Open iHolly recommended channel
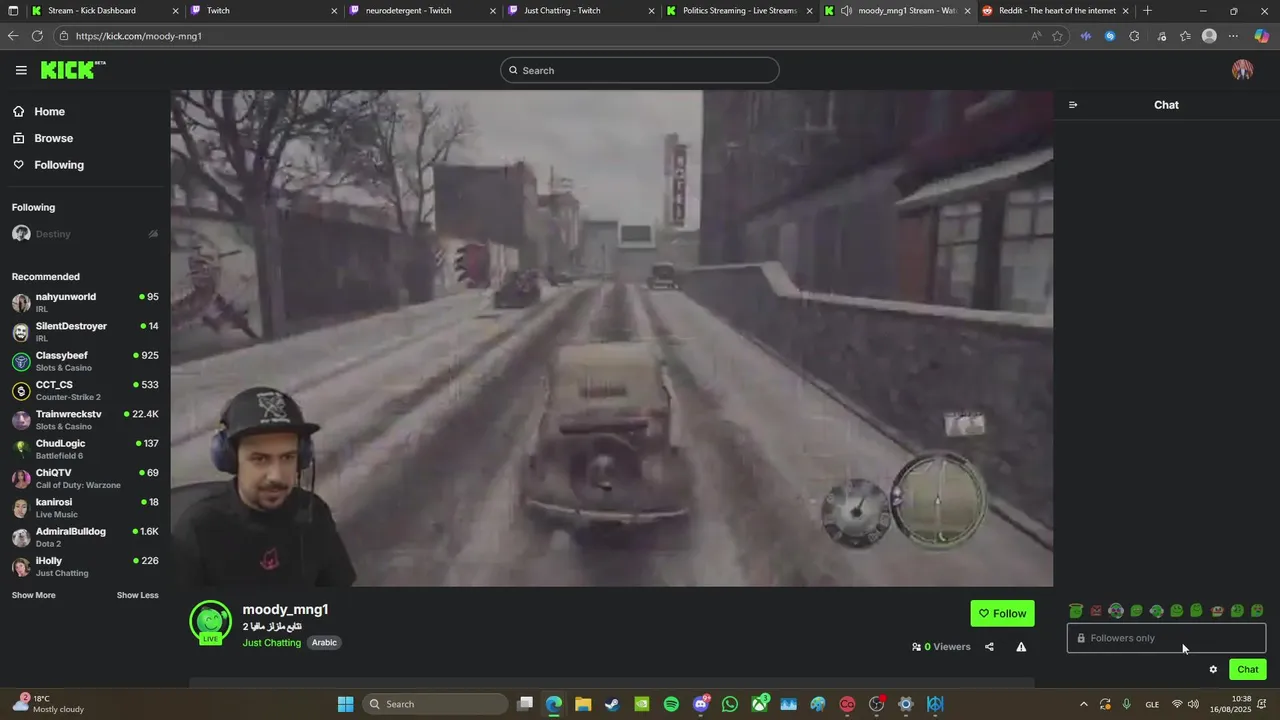This screenshot has width=1280, height=720. coord(85,567)
